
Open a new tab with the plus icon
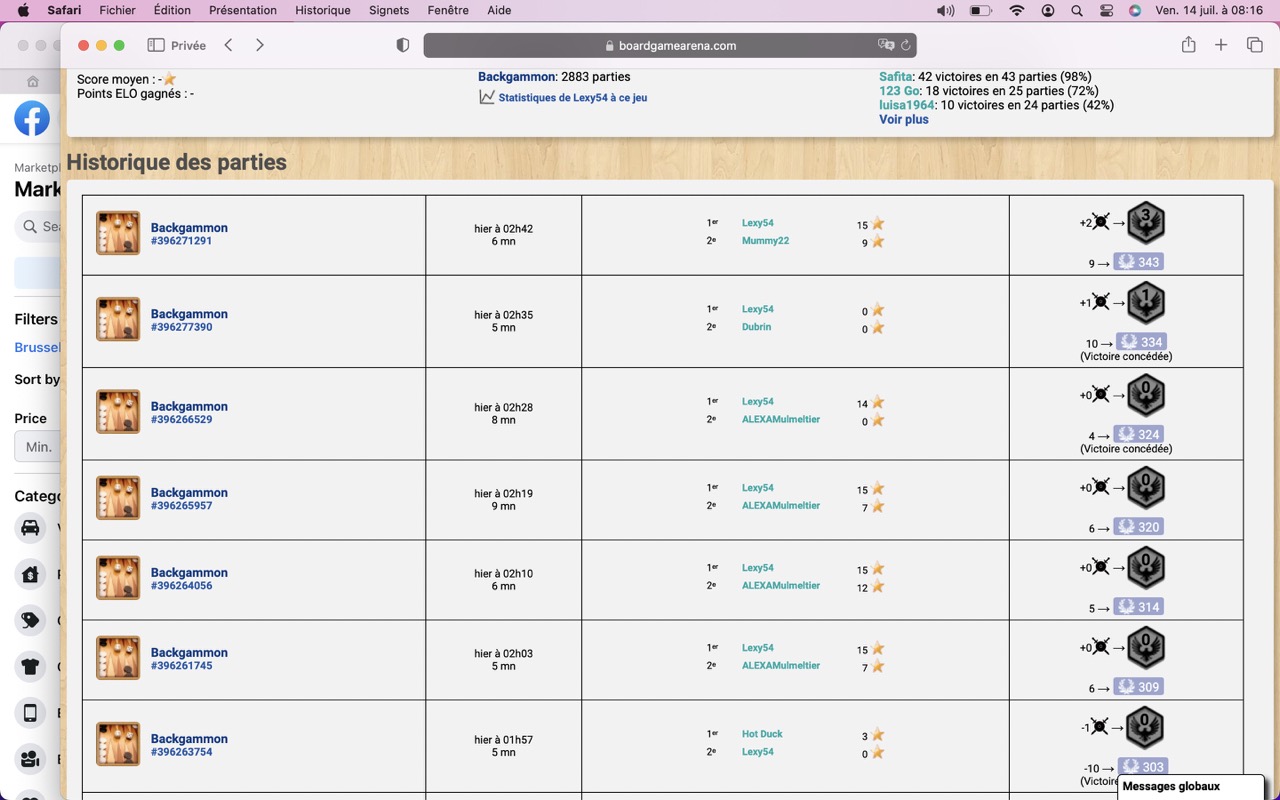pos(1221,45)
